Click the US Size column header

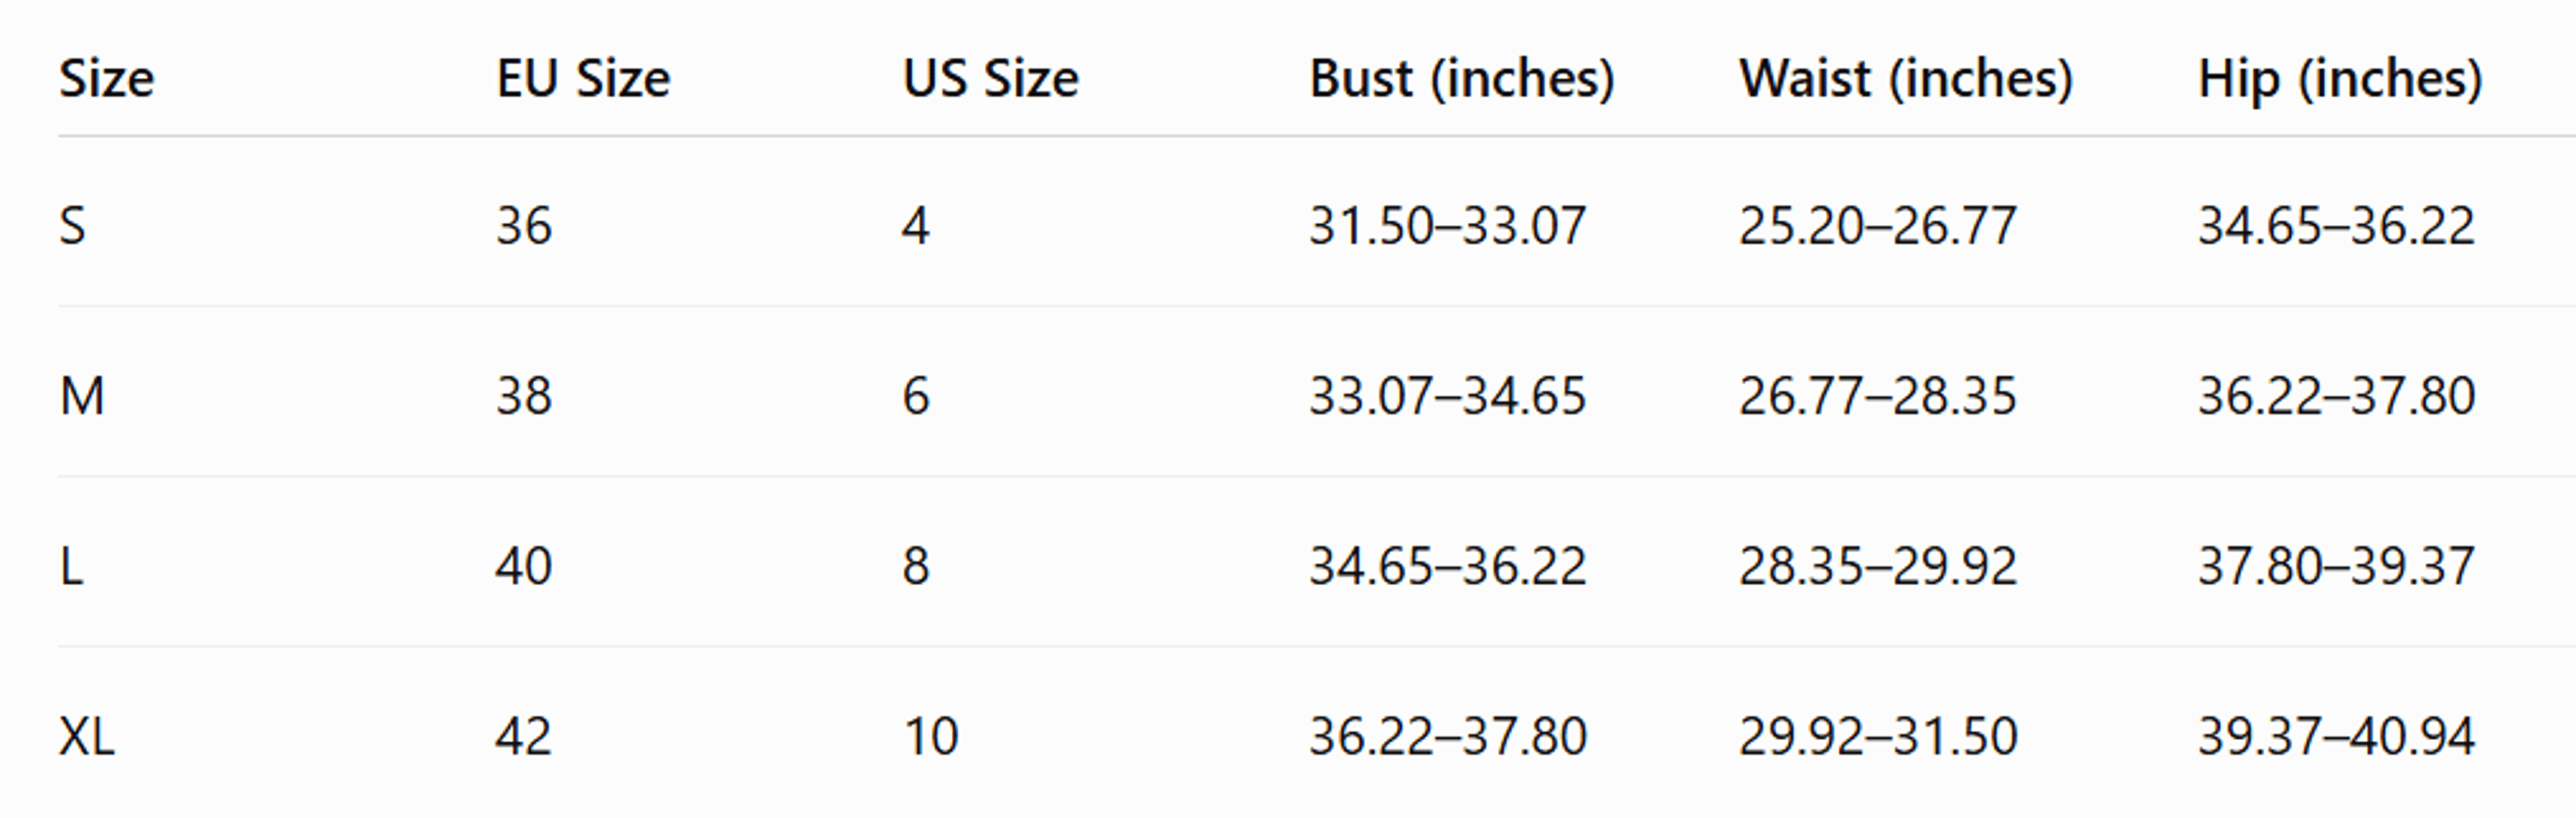point(990,78)
